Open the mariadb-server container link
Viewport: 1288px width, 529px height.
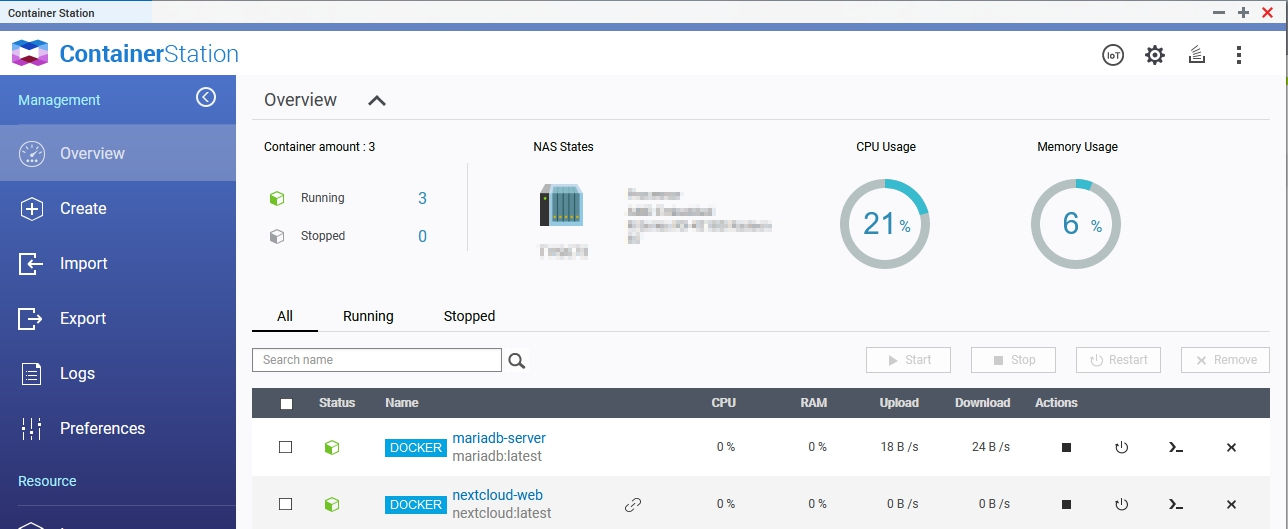tap(499, 438)
